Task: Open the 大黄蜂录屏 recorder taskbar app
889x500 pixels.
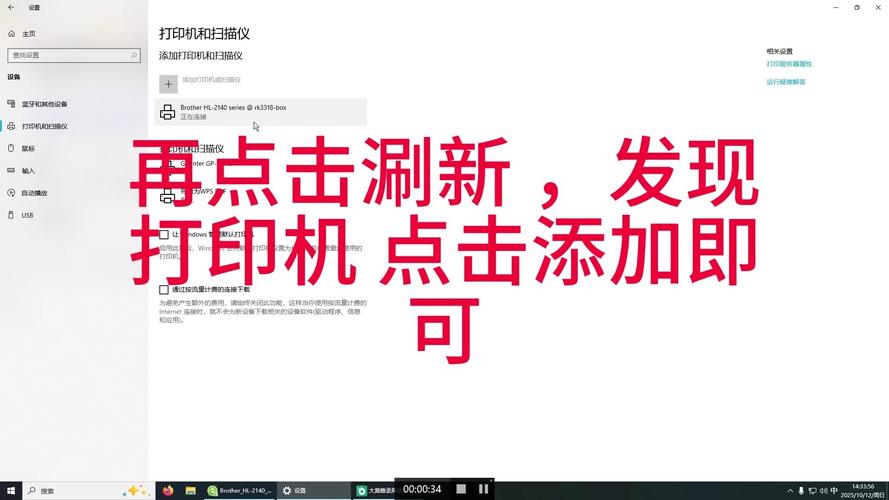Action: 373,490
